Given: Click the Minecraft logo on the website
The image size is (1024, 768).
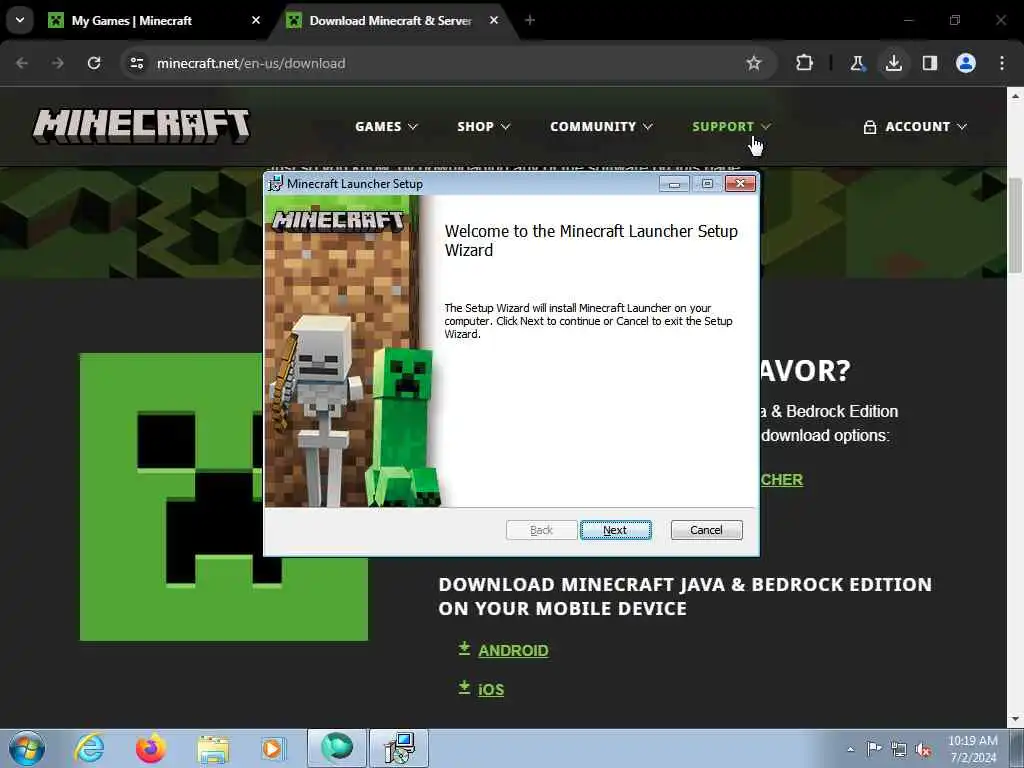Looking at the screenshot, I should 141,126.
